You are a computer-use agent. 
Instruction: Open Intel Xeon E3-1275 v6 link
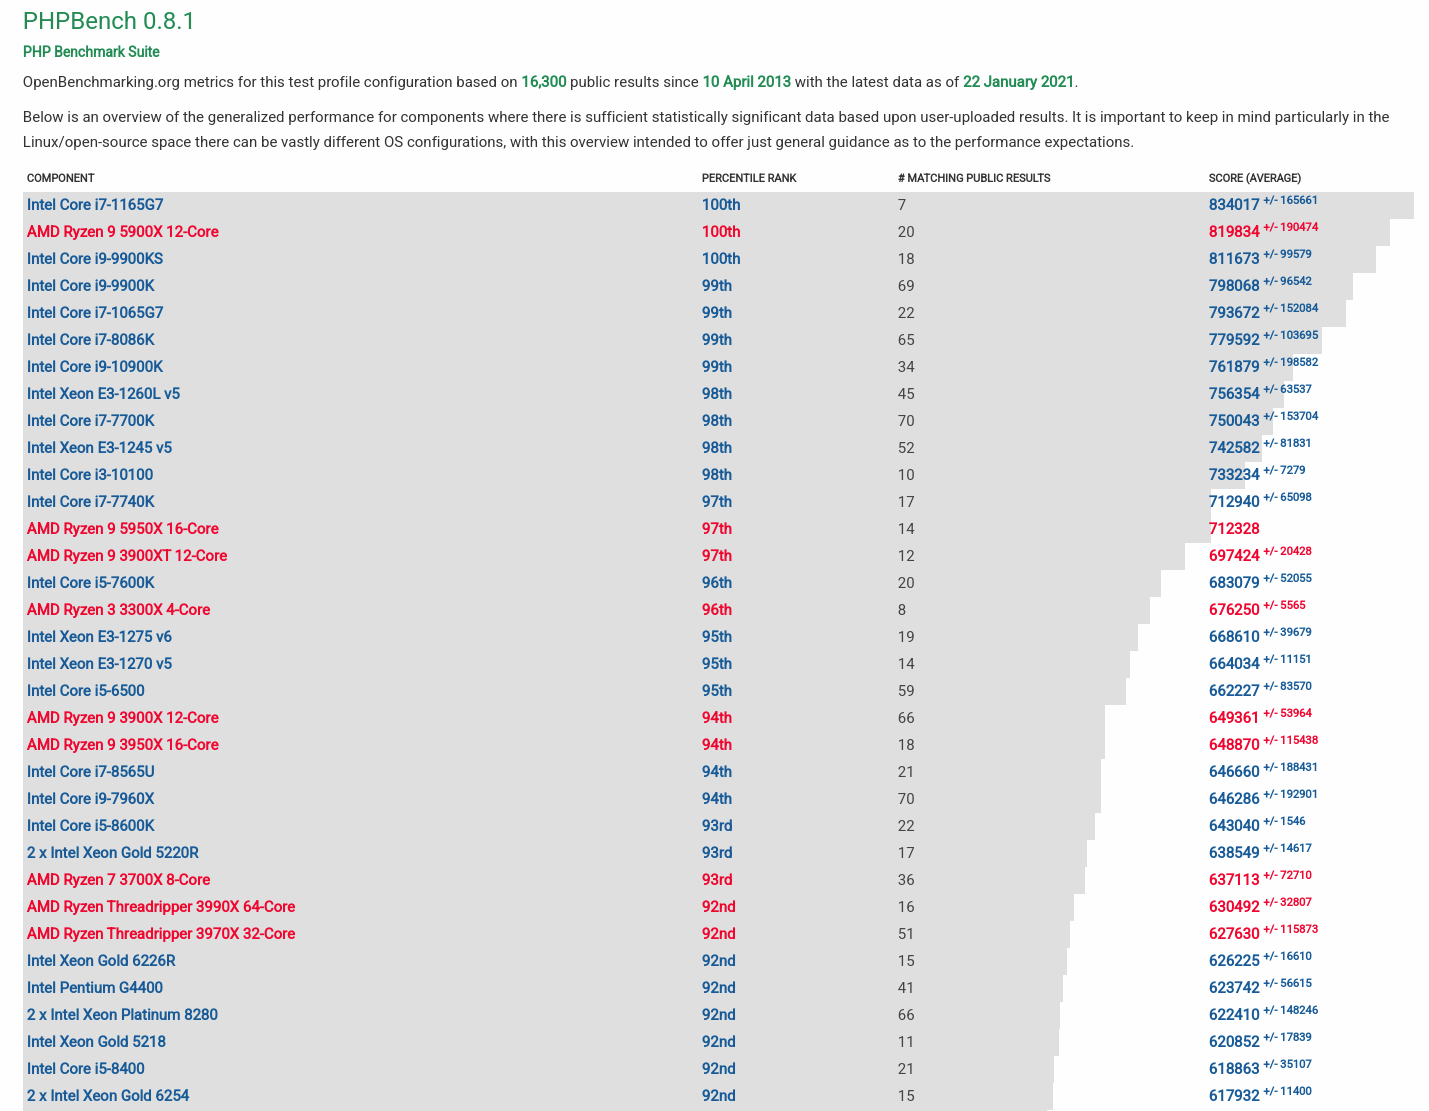pos(100,637)
